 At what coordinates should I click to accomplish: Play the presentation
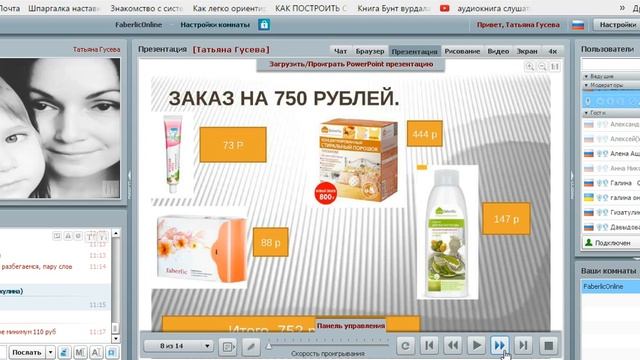tap(476, 346)
